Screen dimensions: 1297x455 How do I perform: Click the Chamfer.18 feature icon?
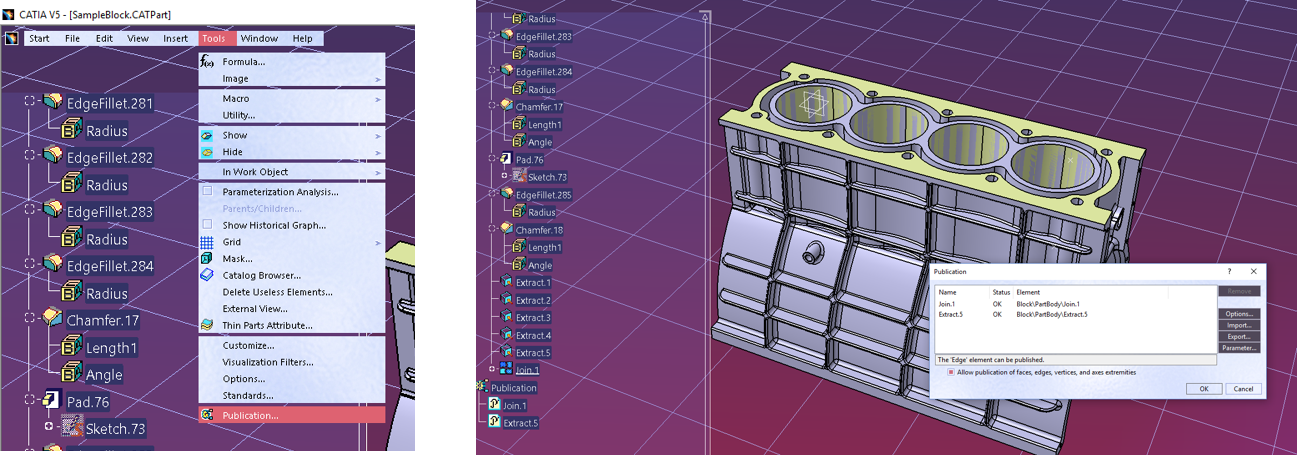(506, 230)
